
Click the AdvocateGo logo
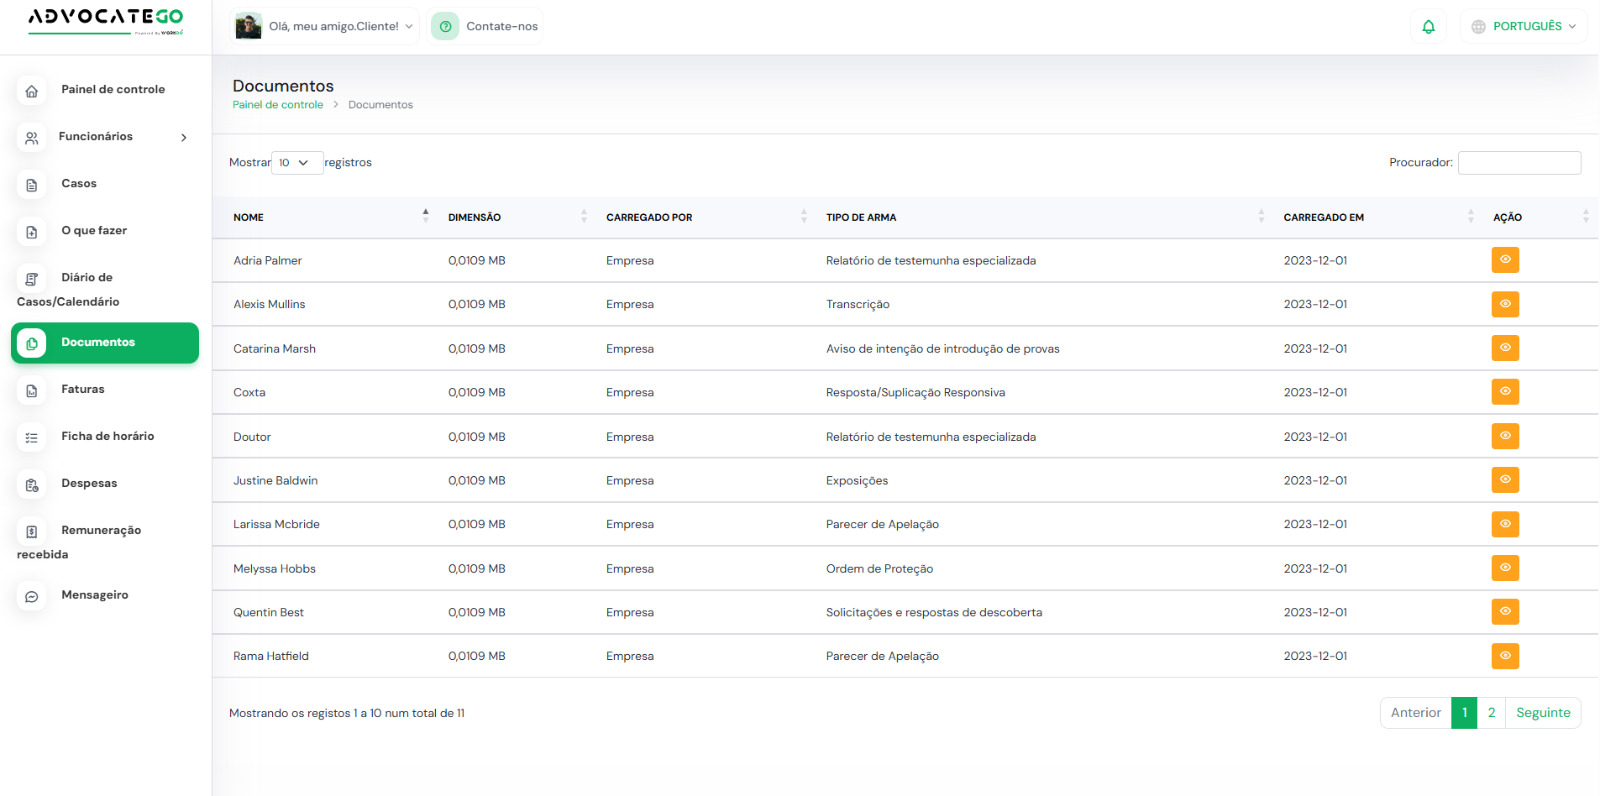(106, 20)
